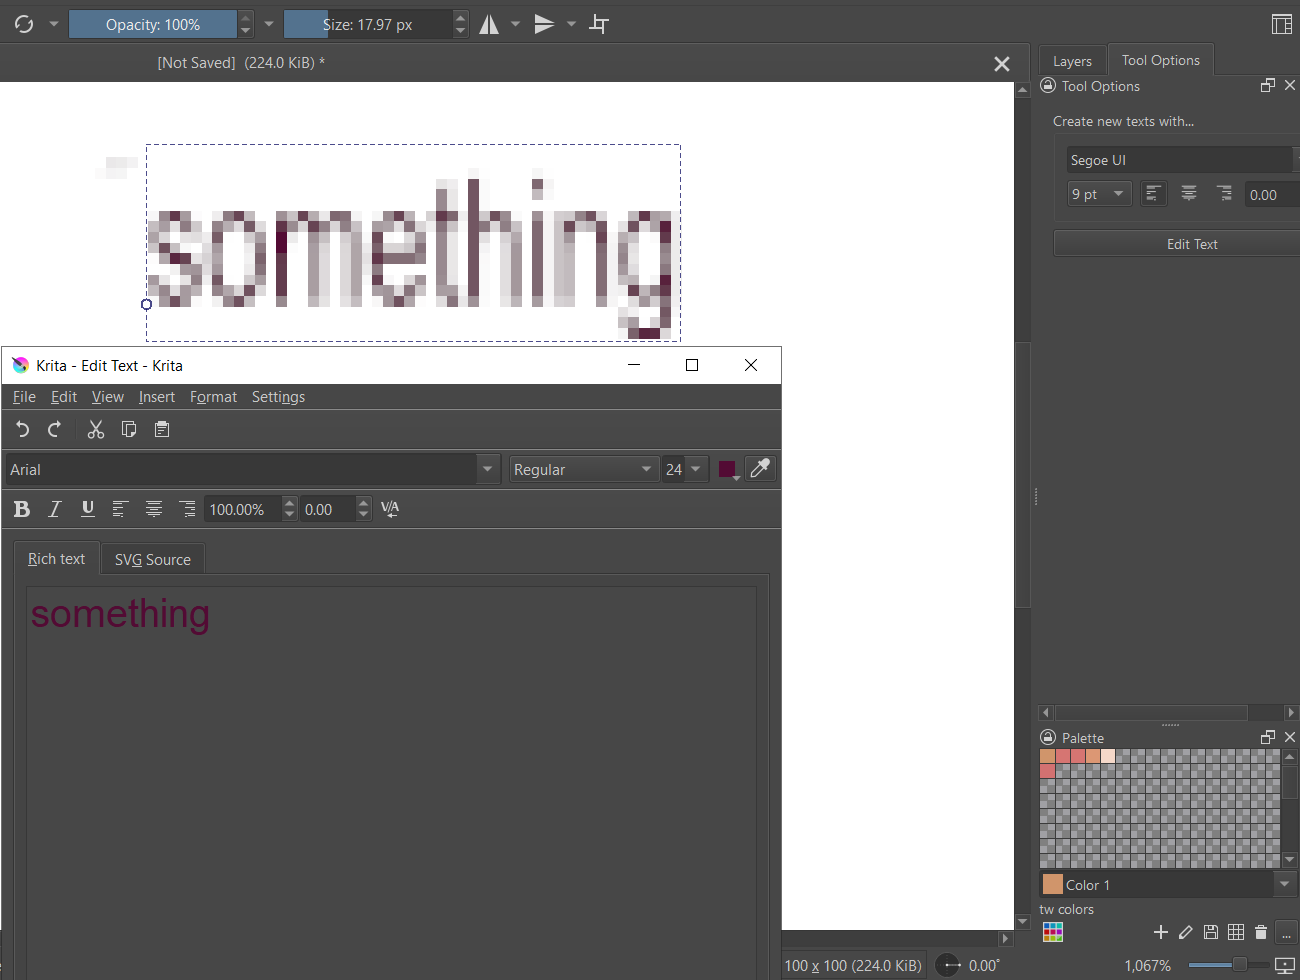Center-align text in the Edit Text toolbar
The image size is (1300, 980).
tap(154, 509)
